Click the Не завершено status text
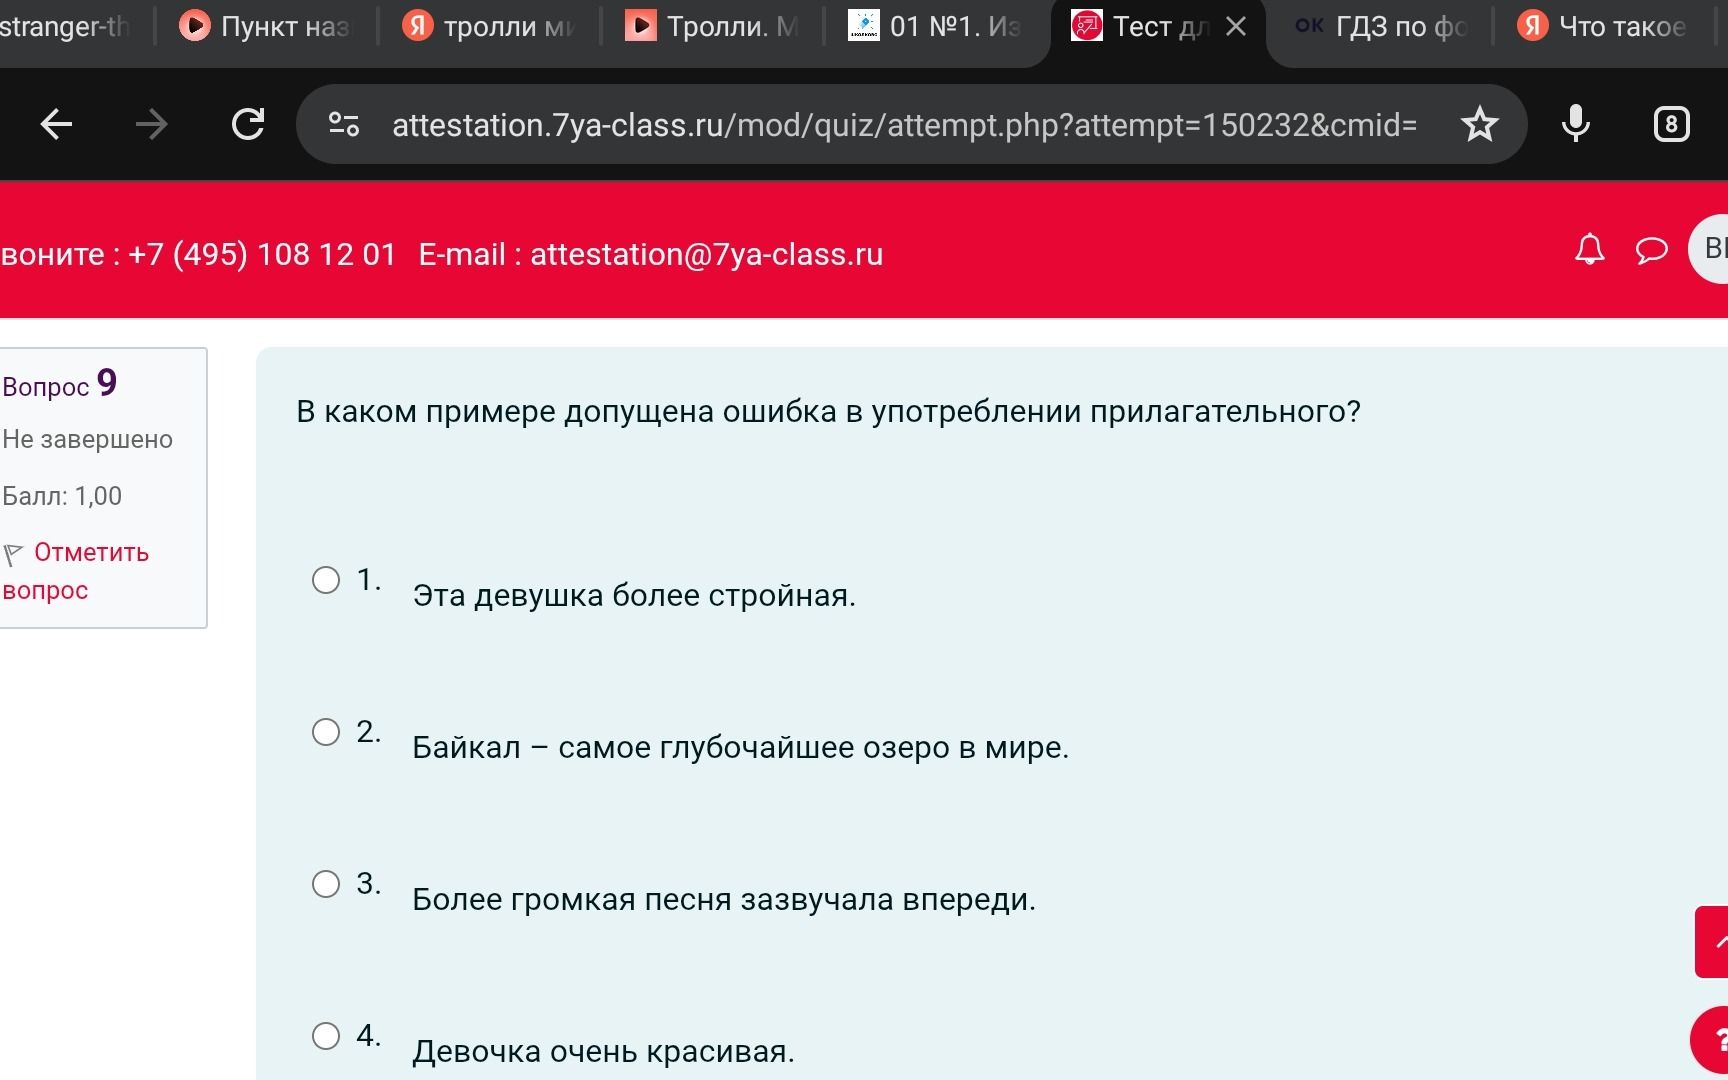The image size is (1728, 1080). 87,439
